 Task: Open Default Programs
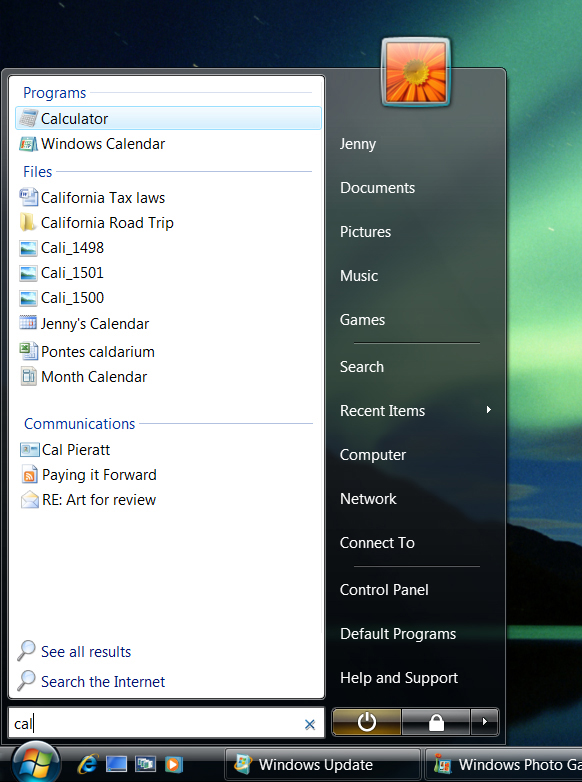pos(398,633)
